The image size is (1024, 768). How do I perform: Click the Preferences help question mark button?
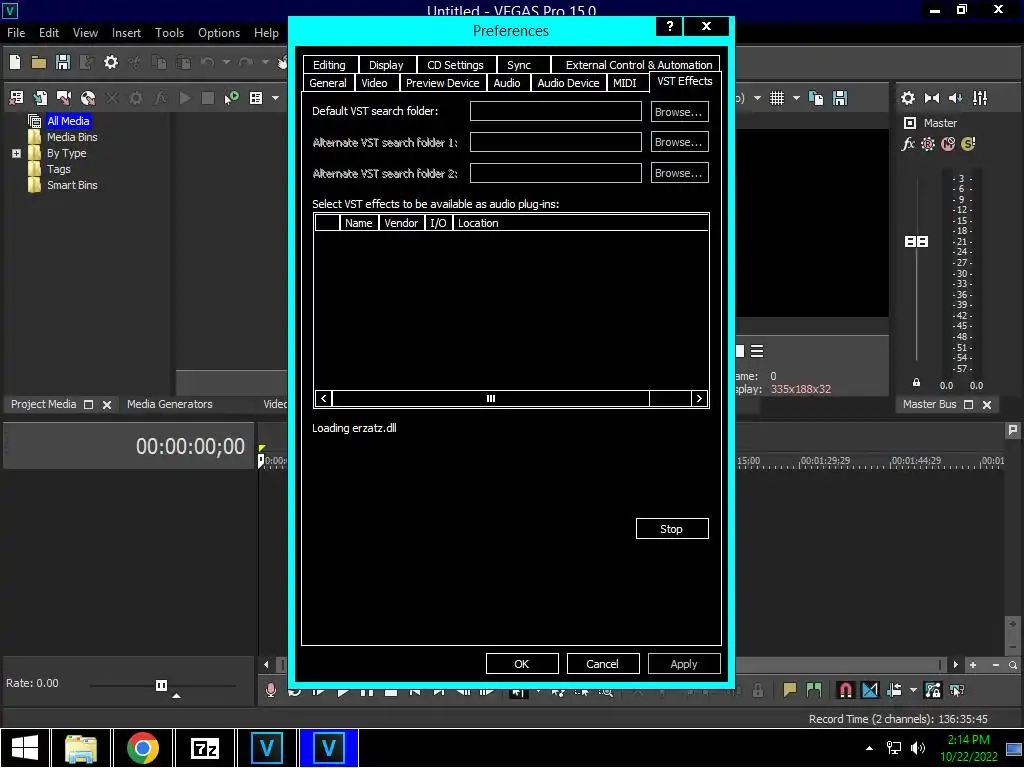[x=669, y=26]
